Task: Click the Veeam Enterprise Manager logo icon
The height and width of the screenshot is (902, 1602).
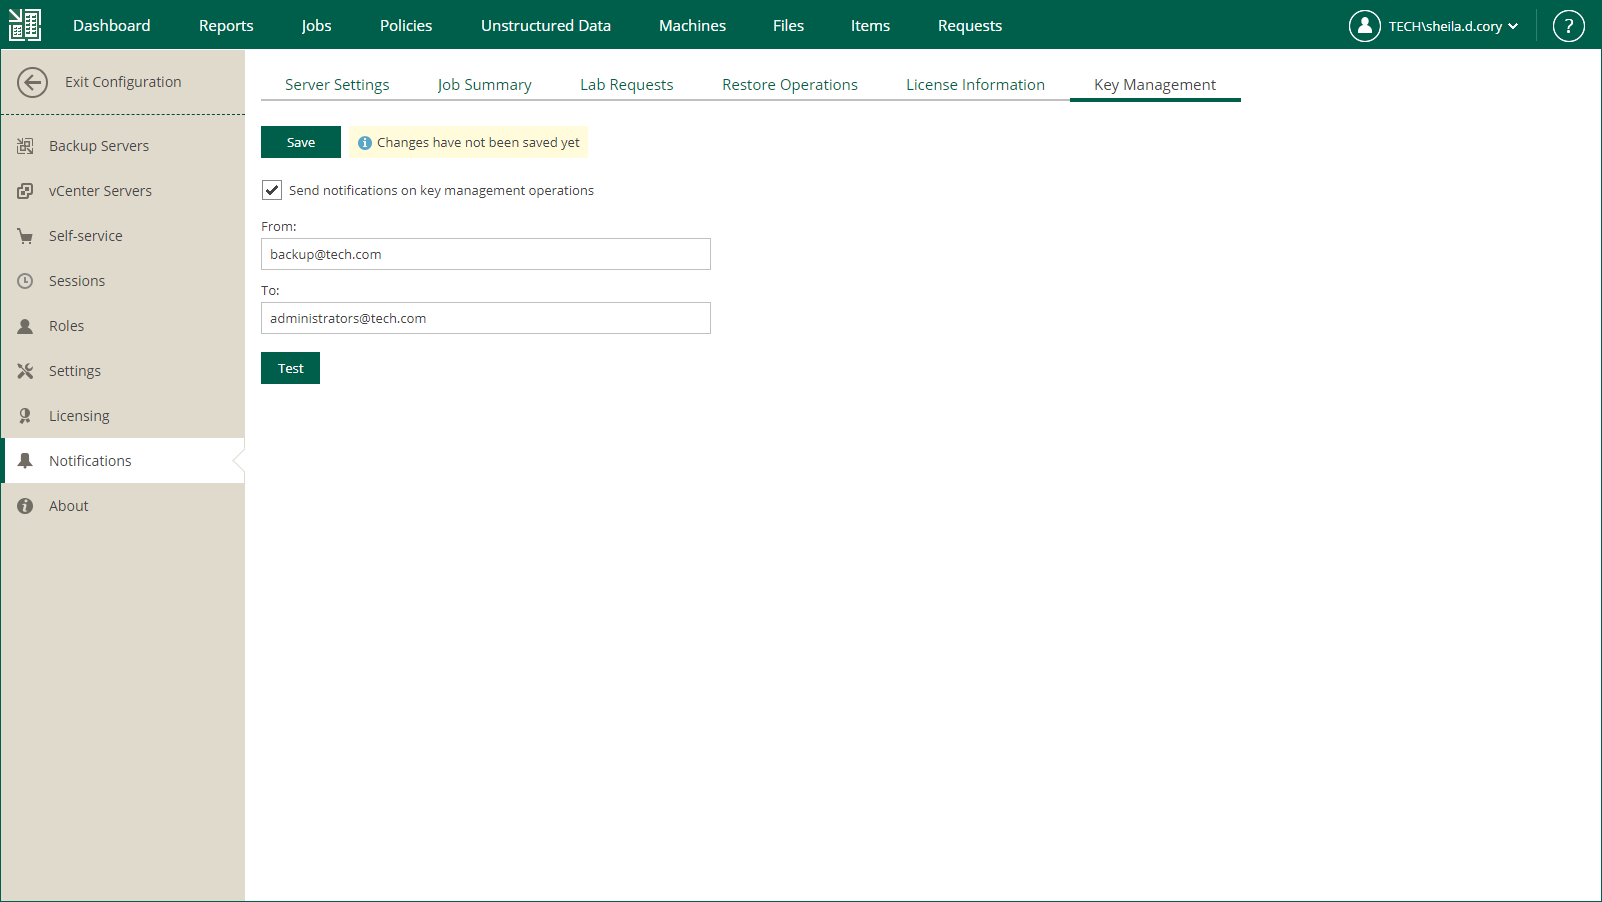Action: 25,25
